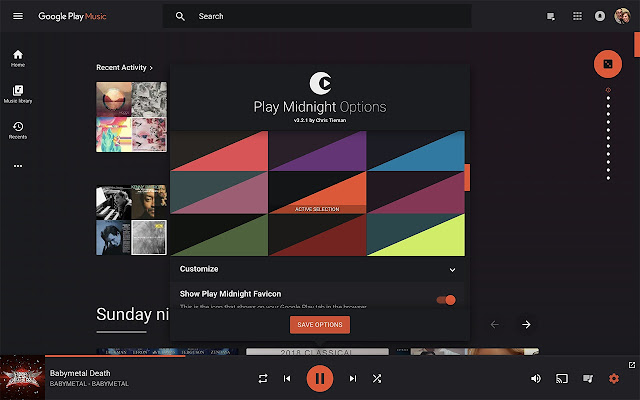The width and height of the screenshot is (640, 400).
Task: Open the BABYMETAL artist link in player
Action: tap(68, 384)
